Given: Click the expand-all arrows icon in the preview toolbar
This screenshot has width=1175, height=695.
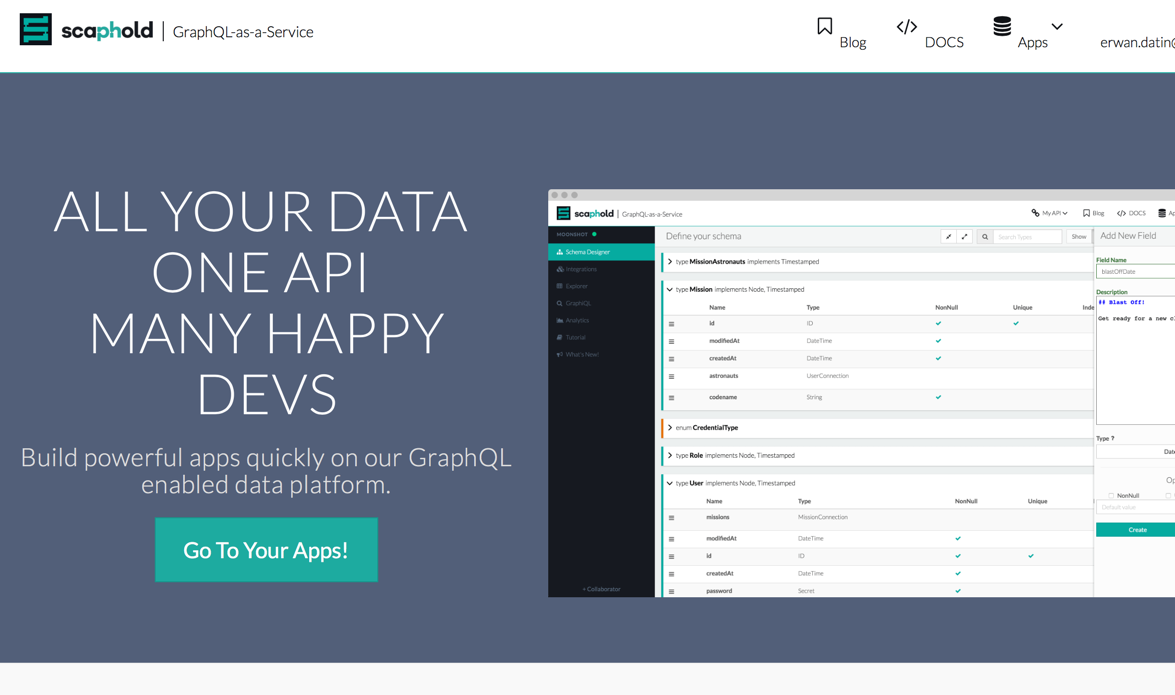Looking at the screenshot, I should [x=964, y=237].
